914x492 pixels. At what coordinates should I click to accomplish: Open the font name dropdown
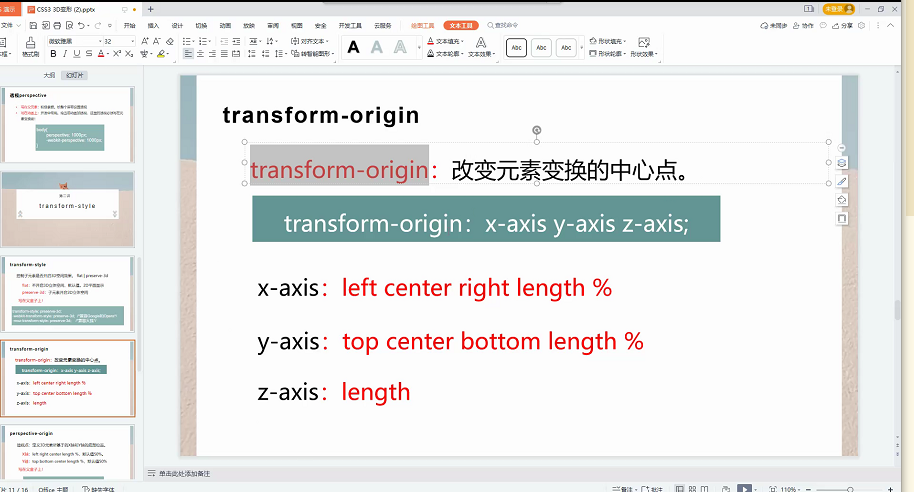100,41
